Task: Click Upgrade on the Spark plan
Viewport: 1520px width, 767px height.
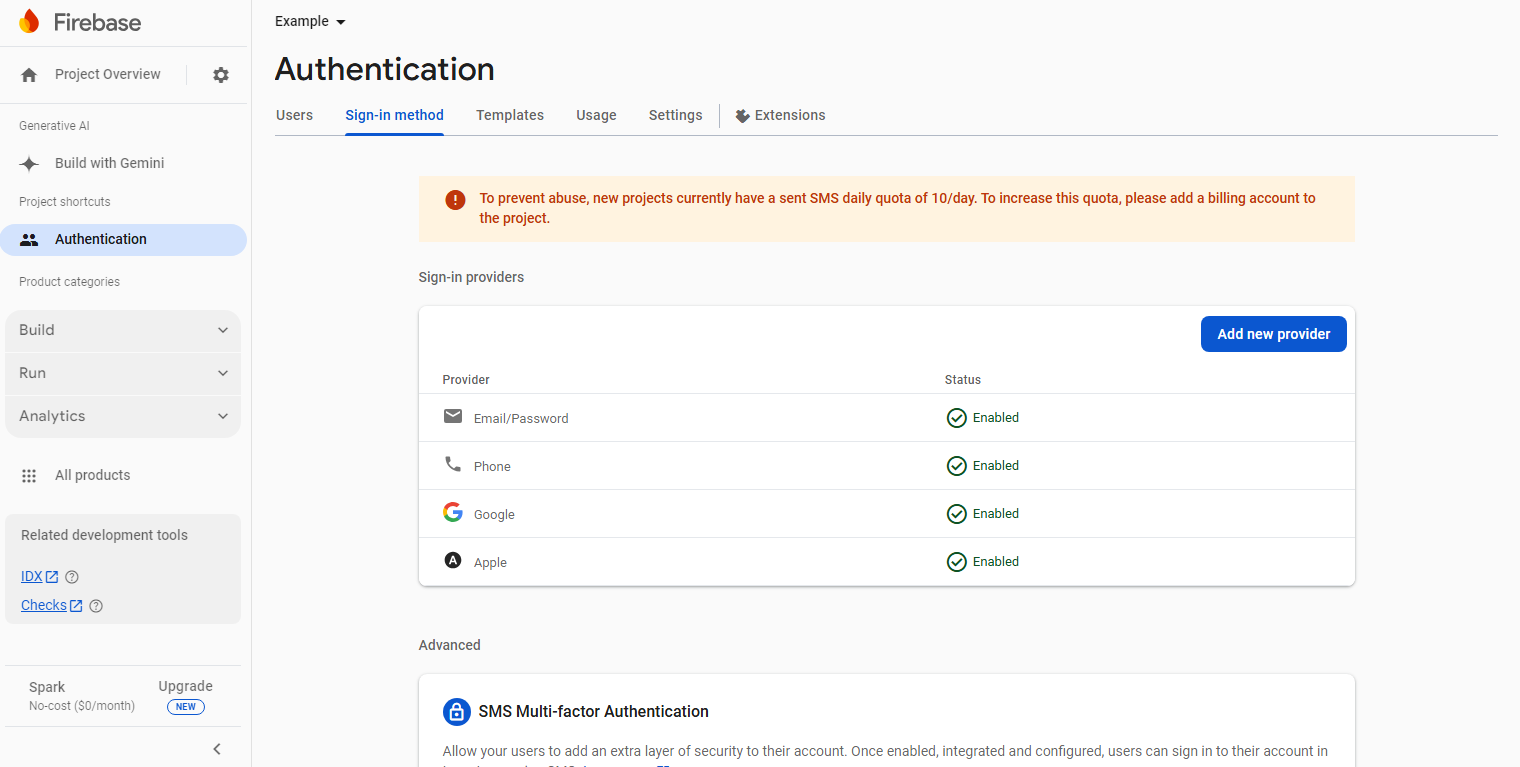Action: tap(185, 687)
